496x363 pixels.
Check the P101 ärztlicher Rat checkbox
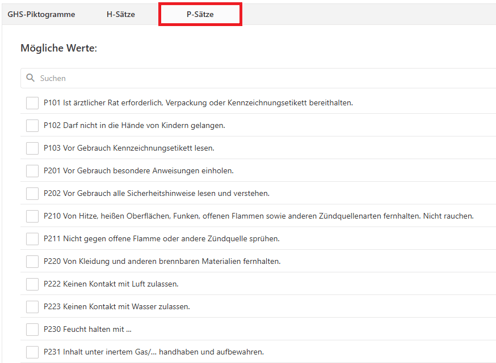tap(32, 103)
